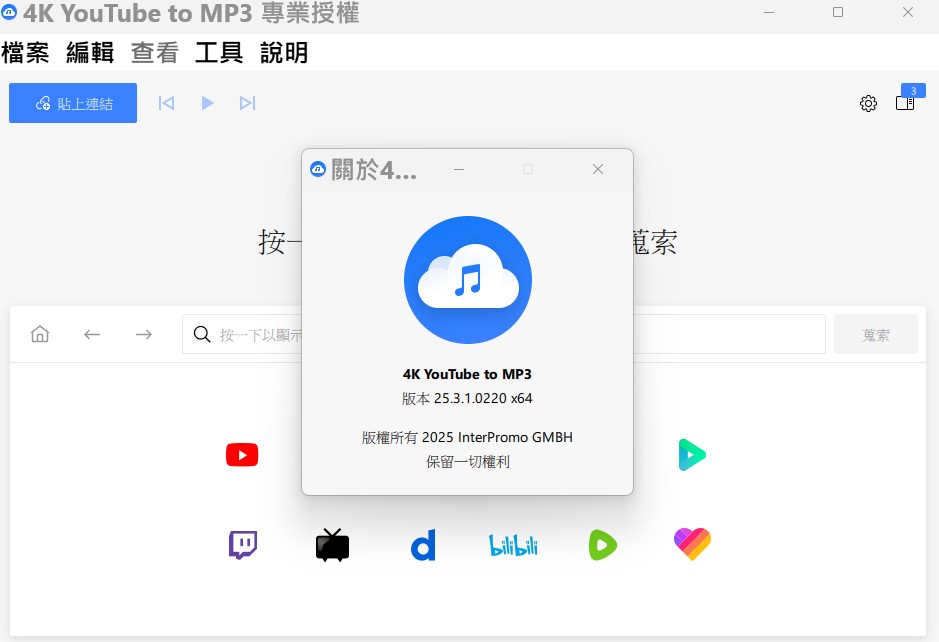Open the 檔案 menu

25,53
